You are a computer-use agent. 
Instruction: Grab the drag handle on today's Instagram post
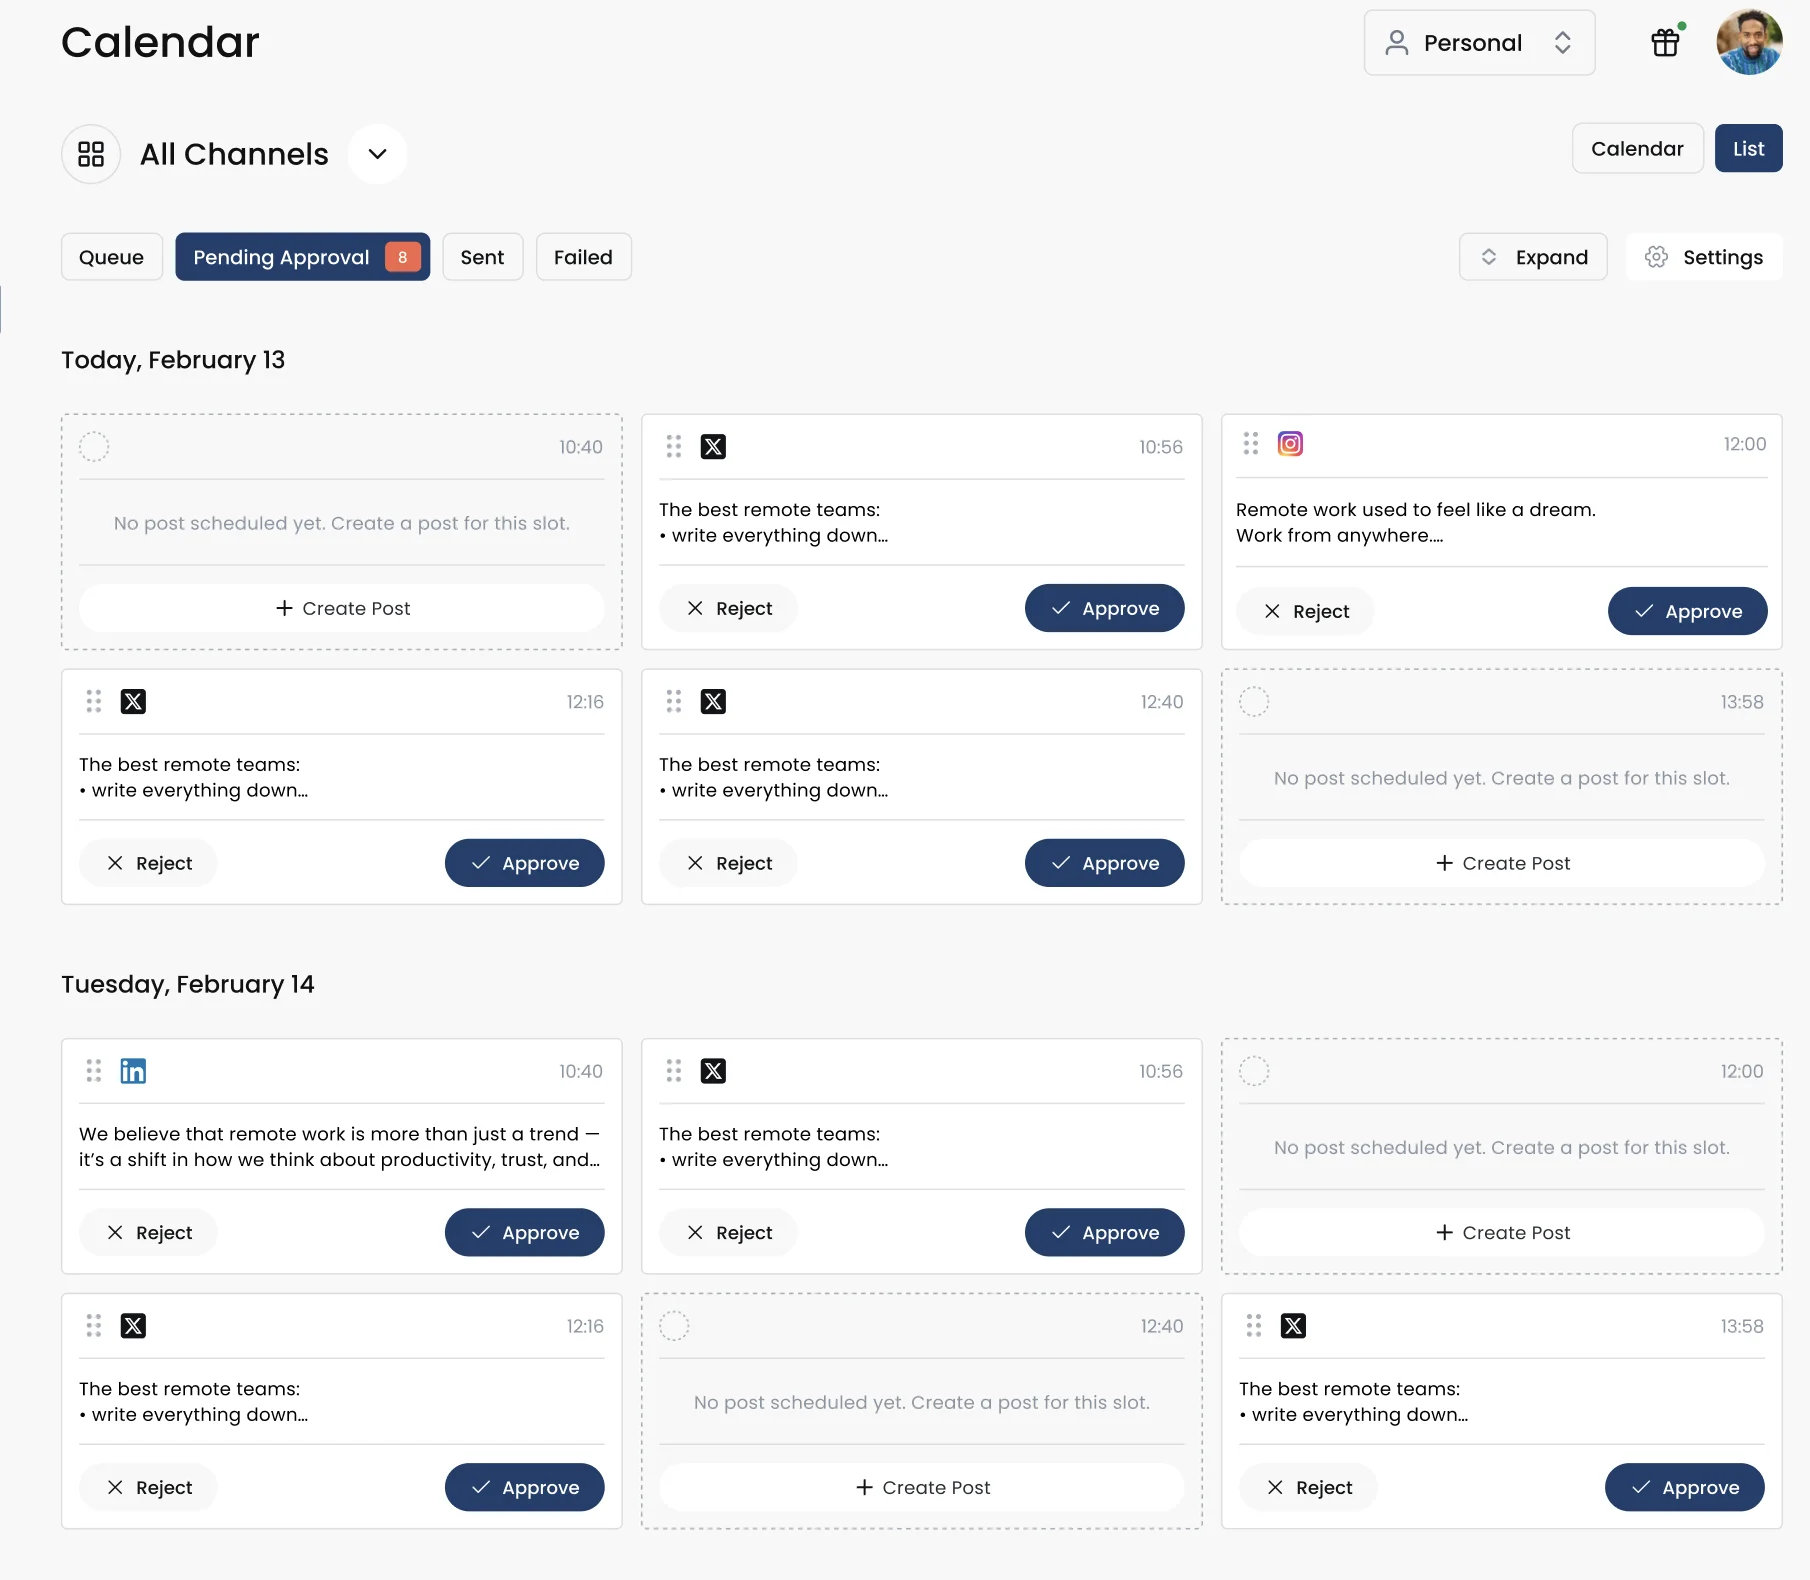[1251, 443]
